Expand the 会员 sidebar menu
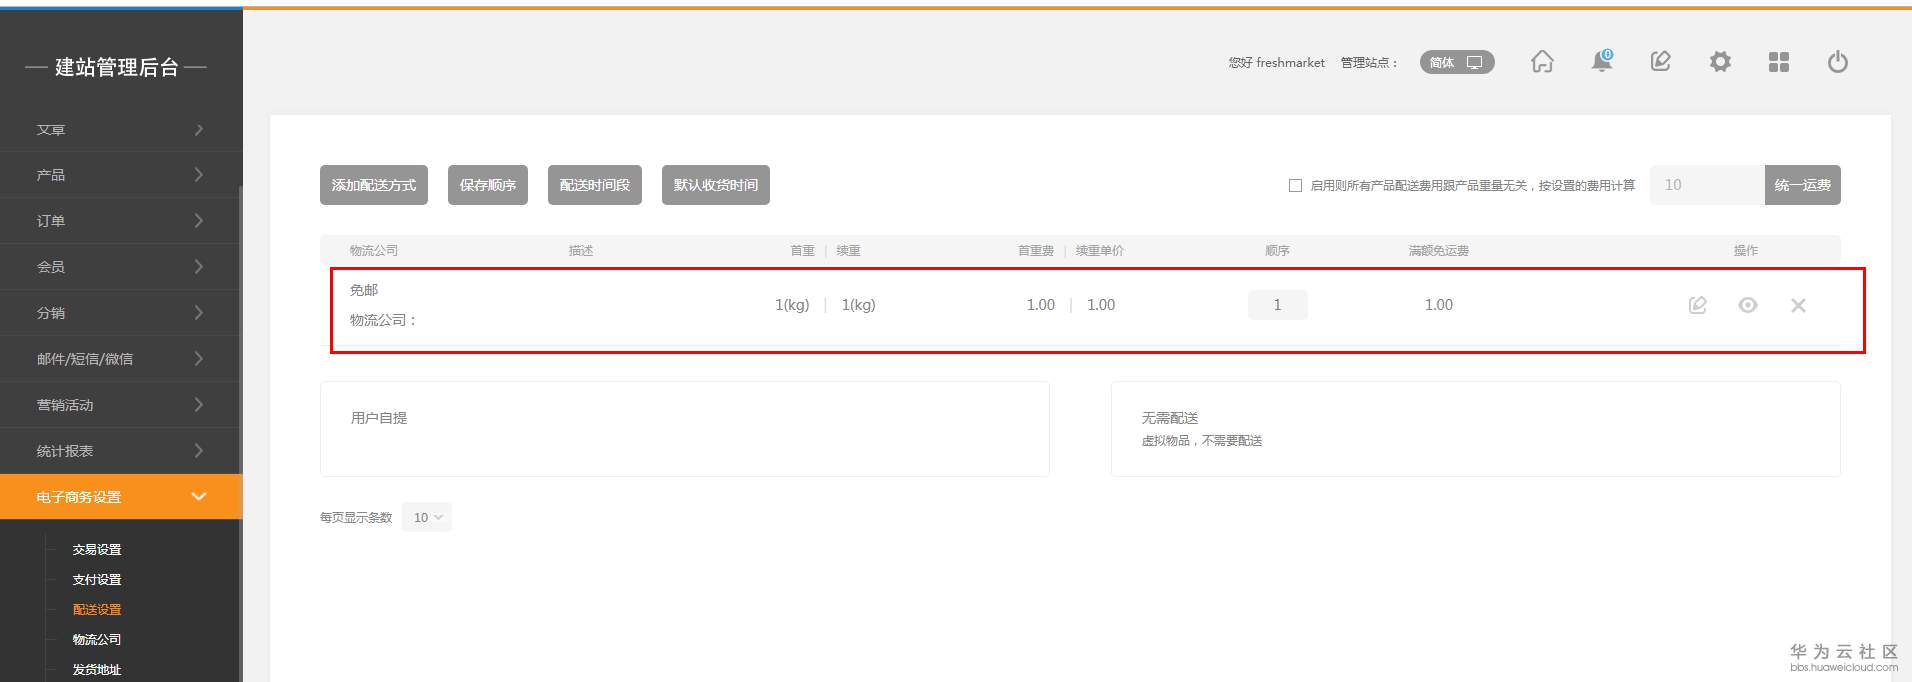 [120, 267]
